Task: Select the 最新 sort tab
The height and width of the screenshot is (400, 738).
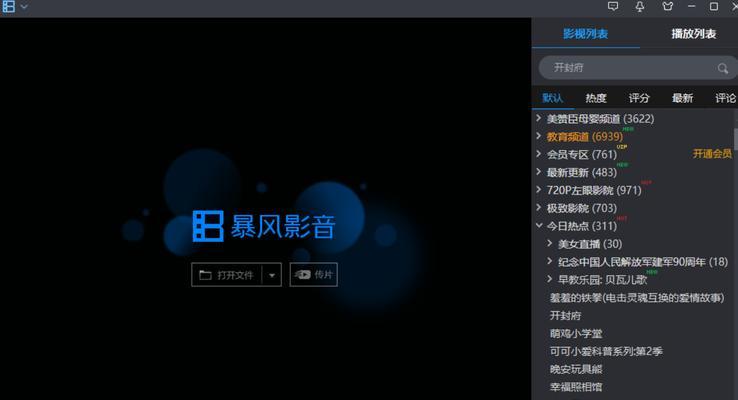Action: [x=682, y=98]
